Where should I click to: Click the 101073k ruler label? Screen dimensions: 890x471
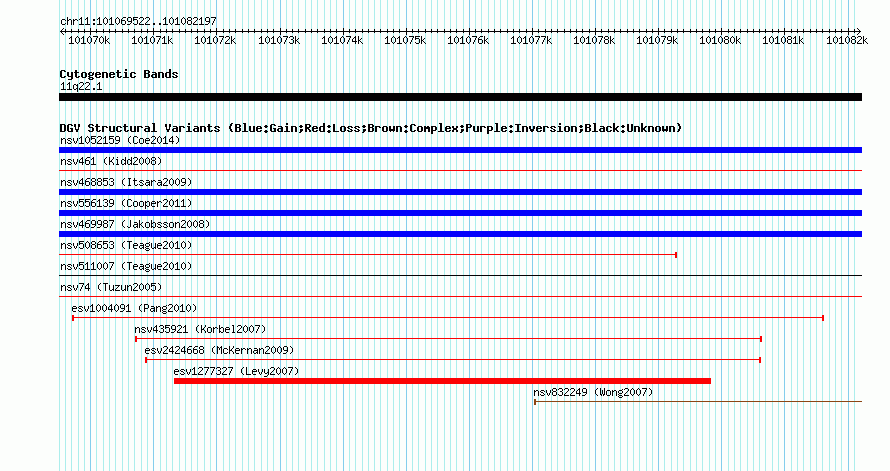pyautogui.click(x=279, y=40)
